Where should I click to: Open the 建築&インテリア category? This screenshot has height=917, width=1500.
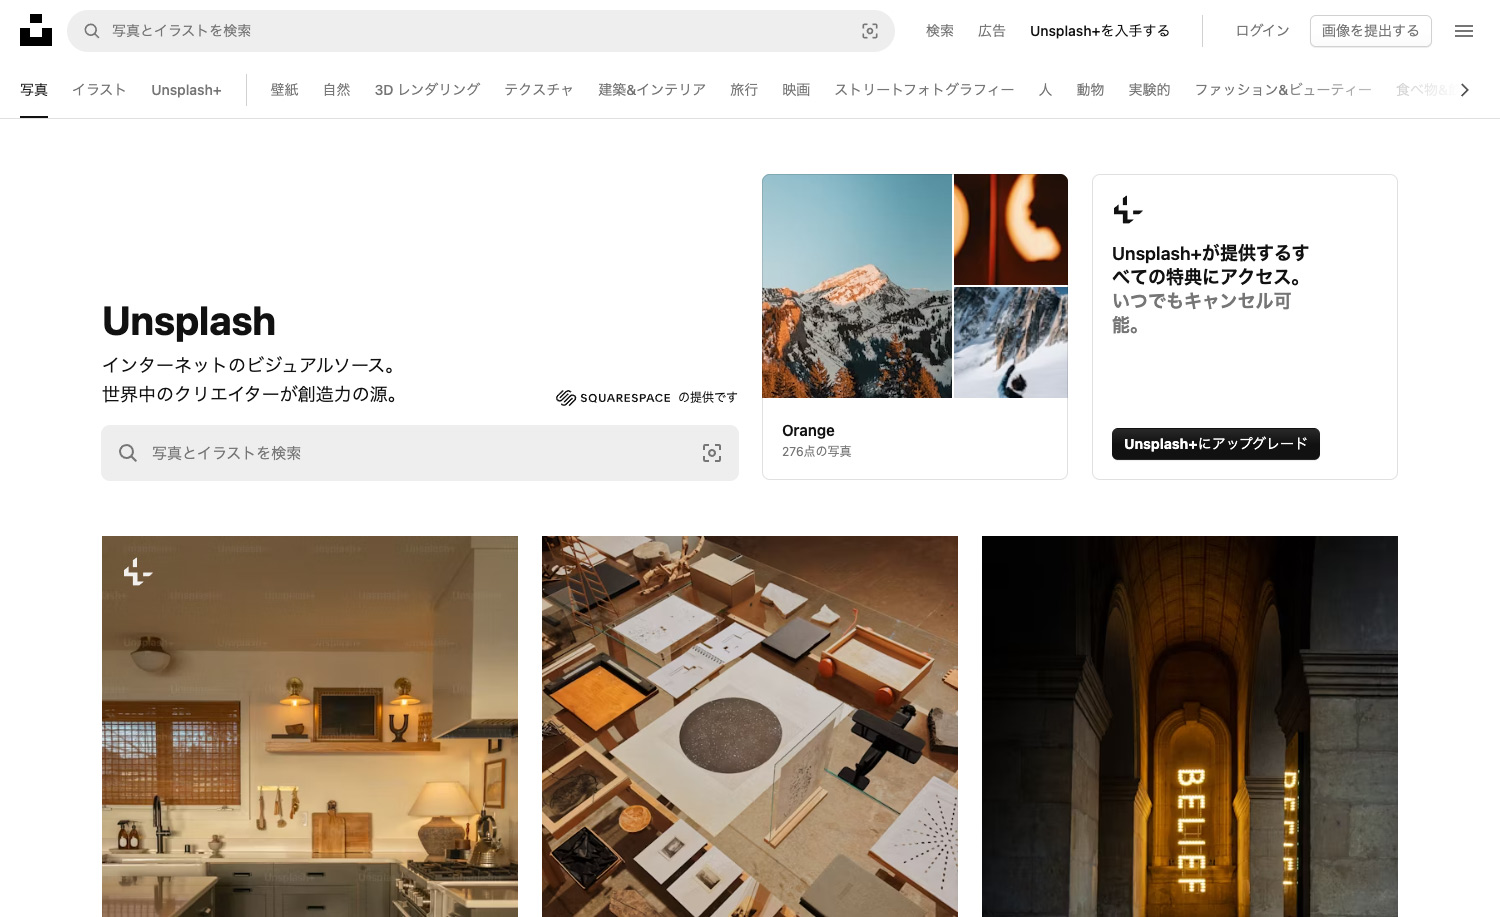pyautogui.click(x=652, y=90)
